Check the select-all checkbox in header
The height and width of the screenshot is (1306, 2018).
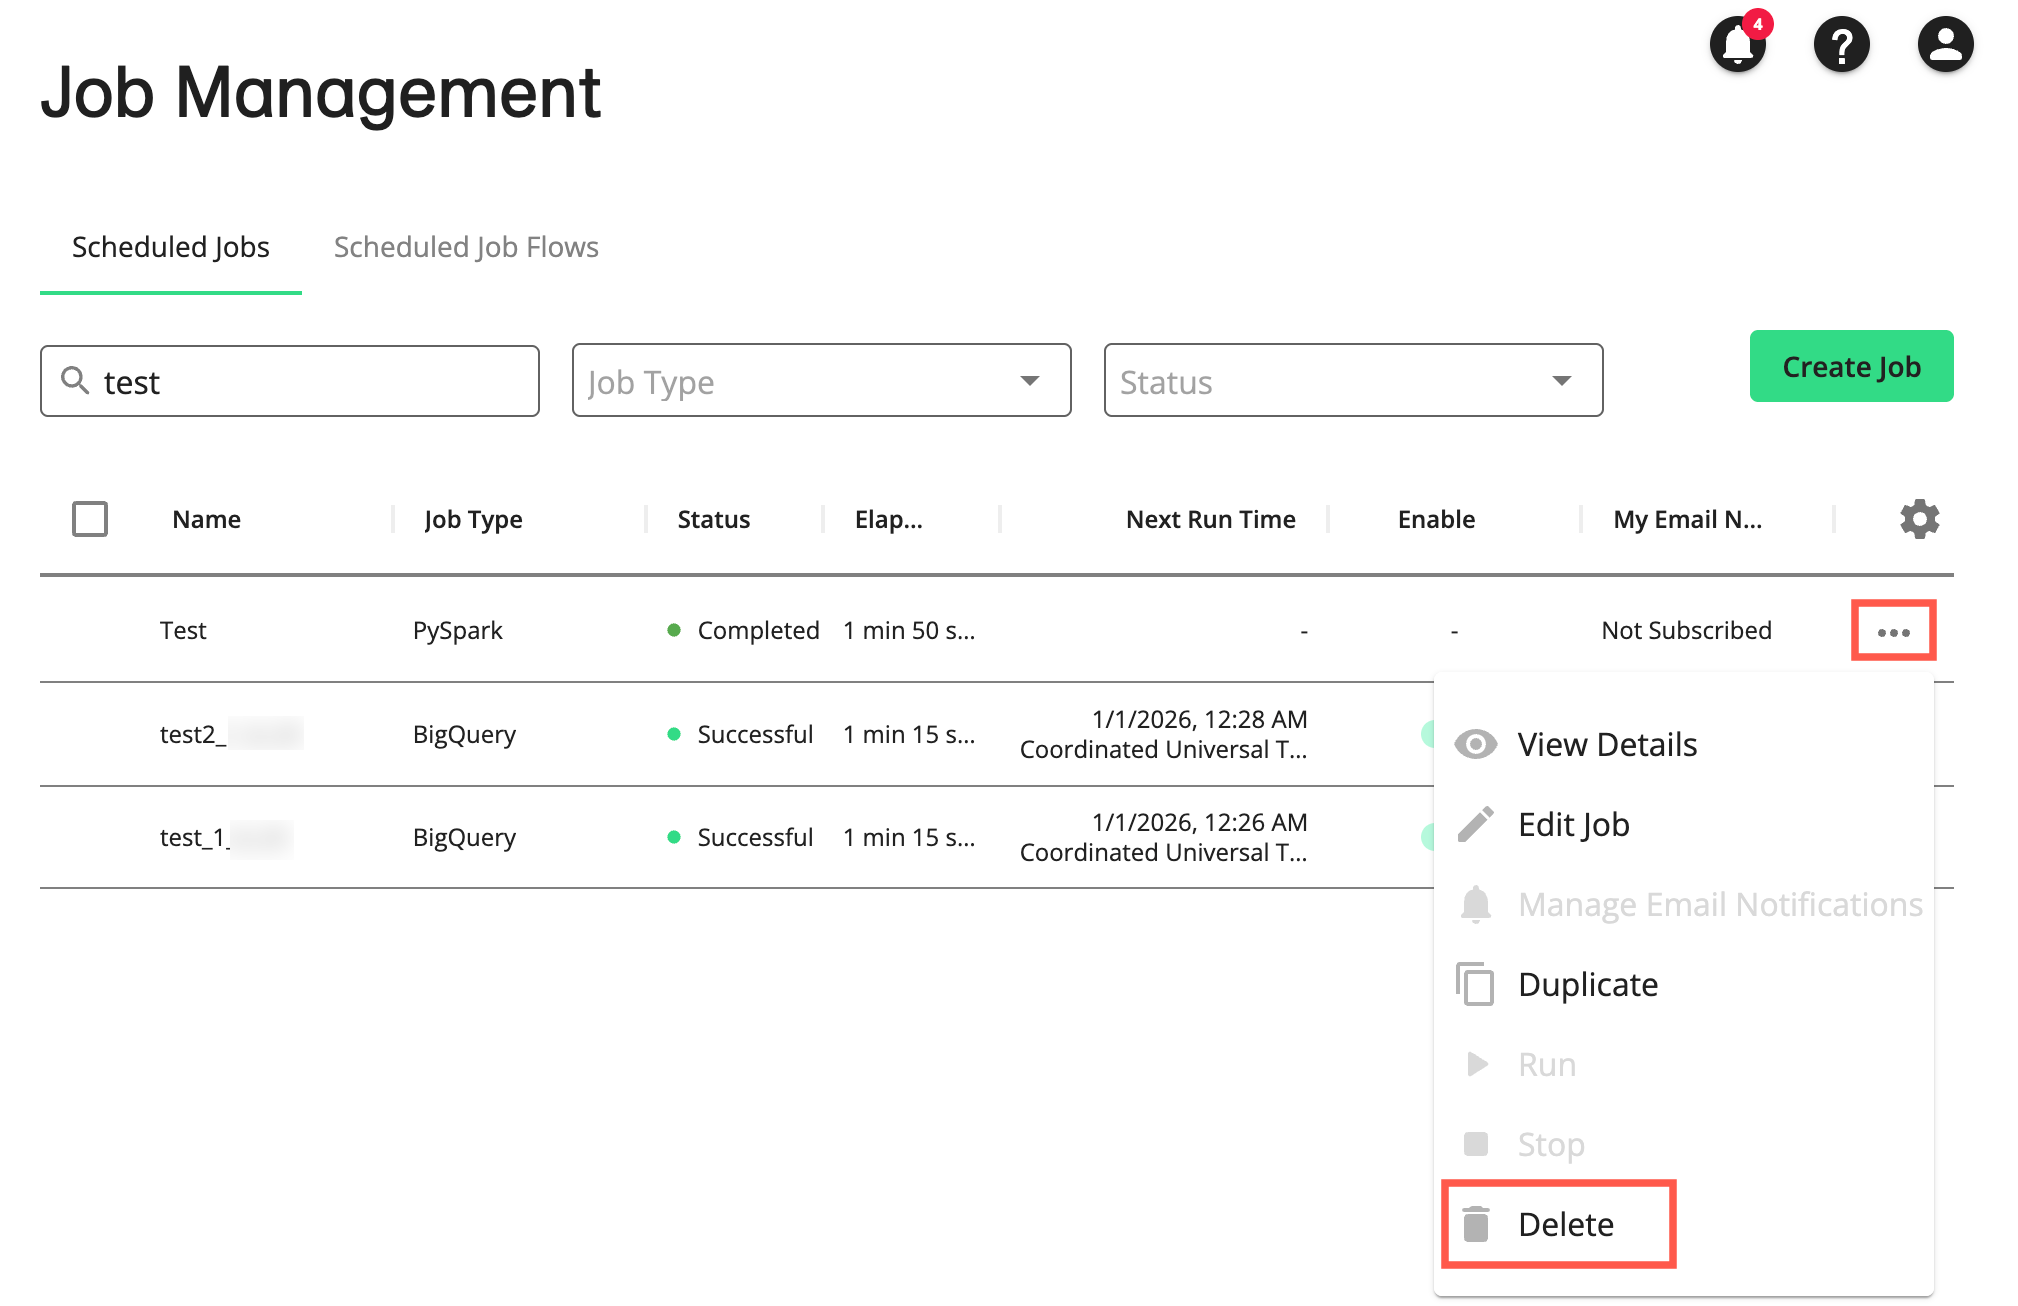(90, 519)
